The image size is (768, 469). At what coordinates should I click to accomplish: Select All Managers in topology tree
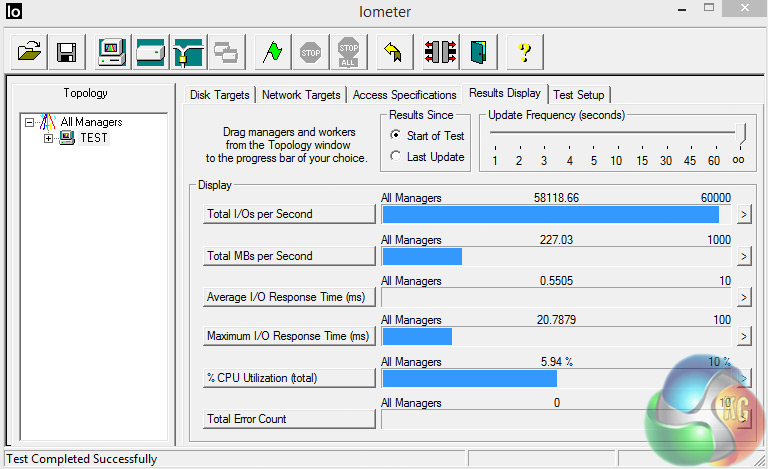91,122
